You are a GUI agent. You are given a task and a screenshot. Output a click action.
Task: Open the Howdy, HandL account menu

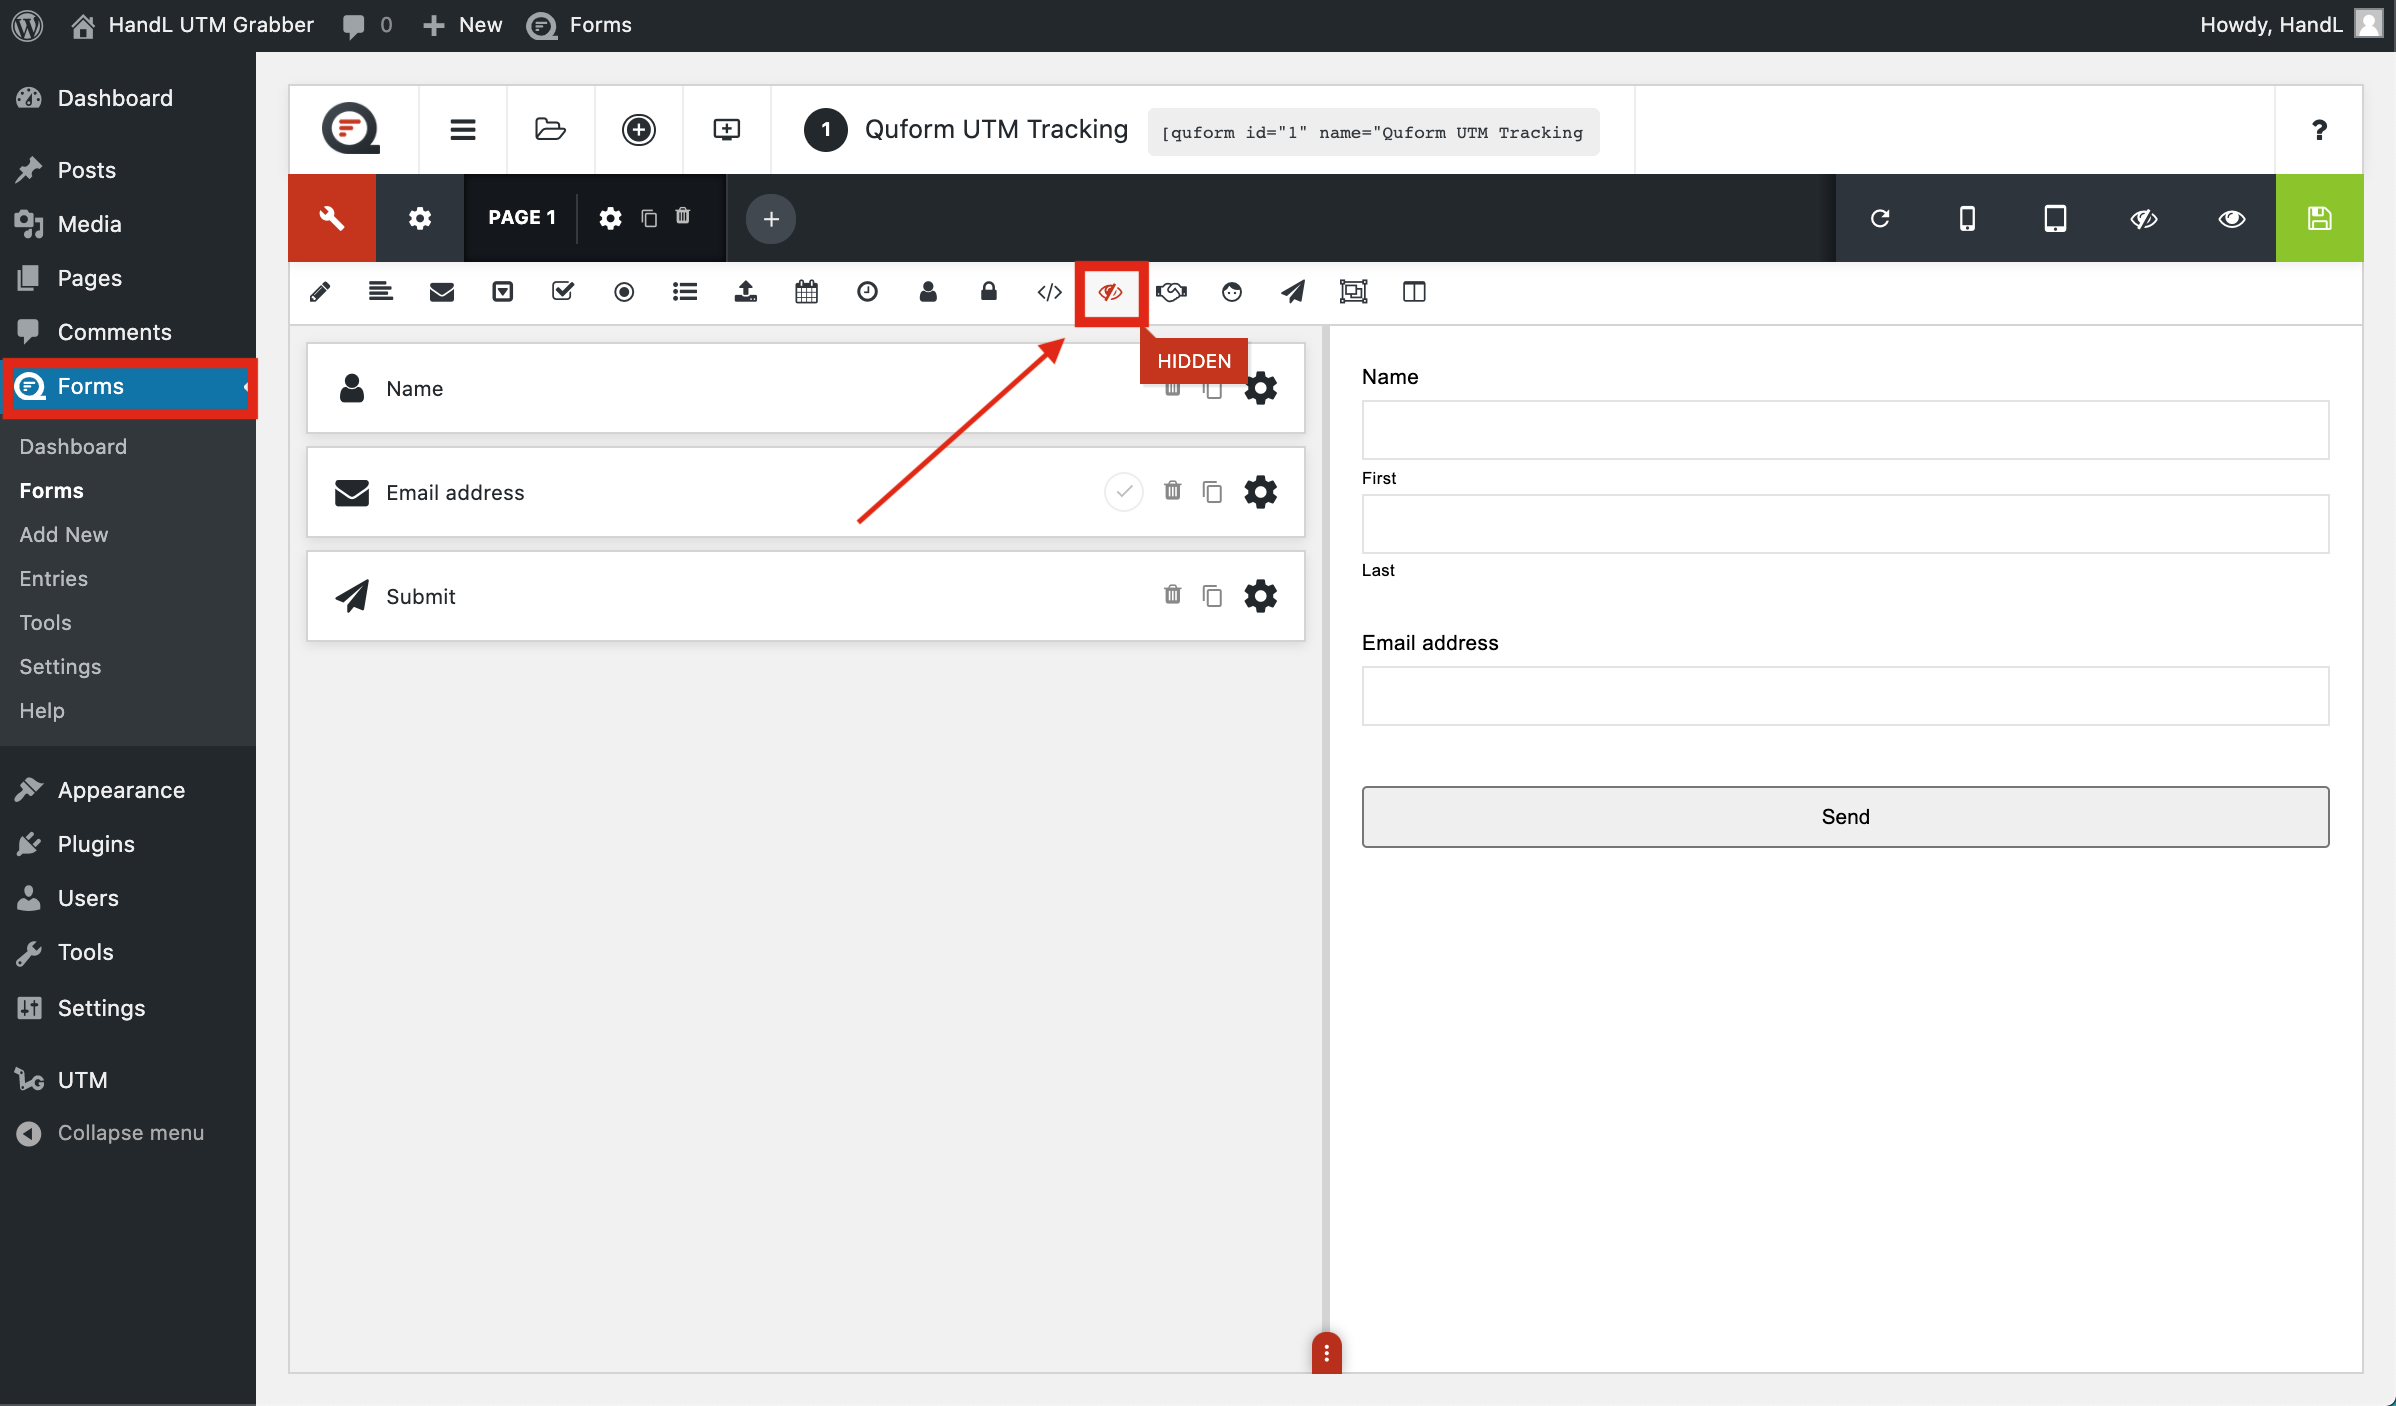(2291, 25)
